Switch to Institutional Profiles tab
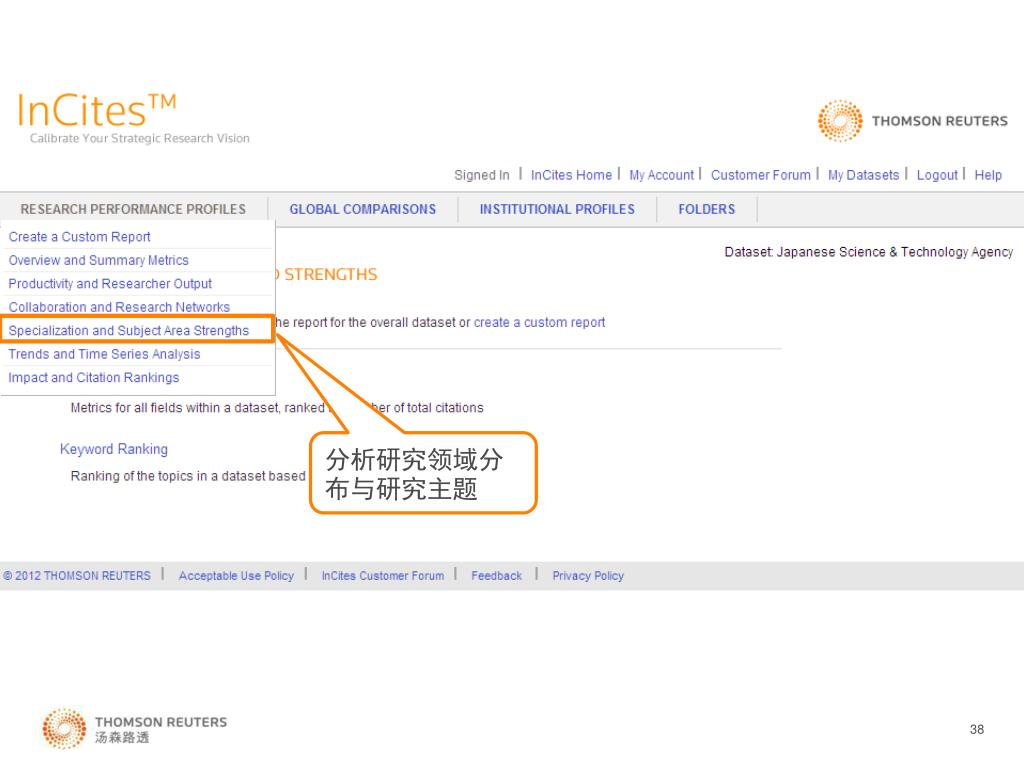 [557, 209]
